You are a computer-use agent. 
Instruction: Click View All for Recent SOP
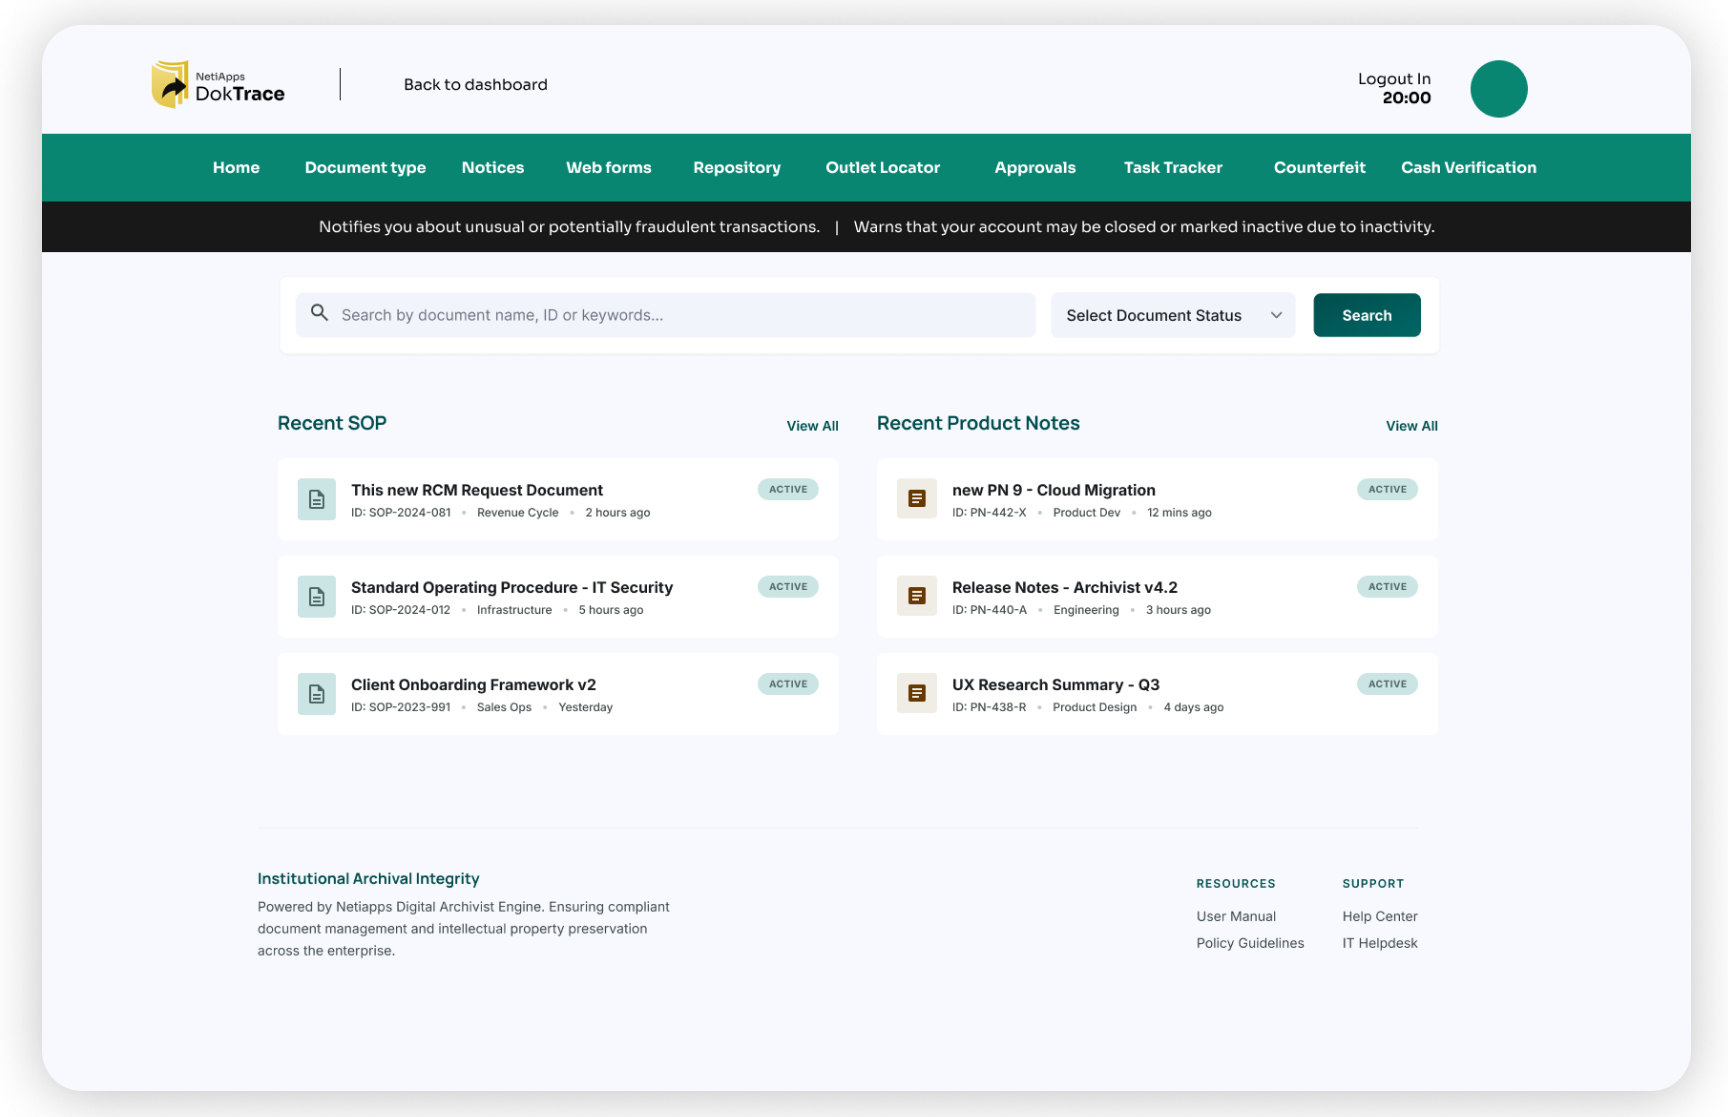(811, 426)
